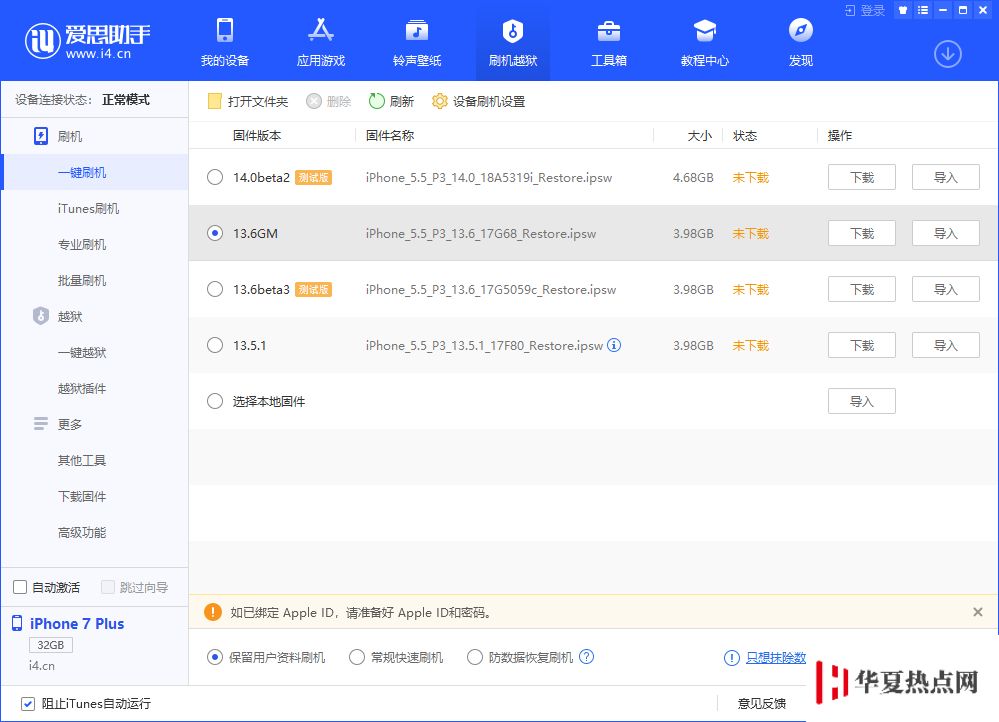
Task: Select 14.0beta2 firmware radio button
Action: [215, 177]
